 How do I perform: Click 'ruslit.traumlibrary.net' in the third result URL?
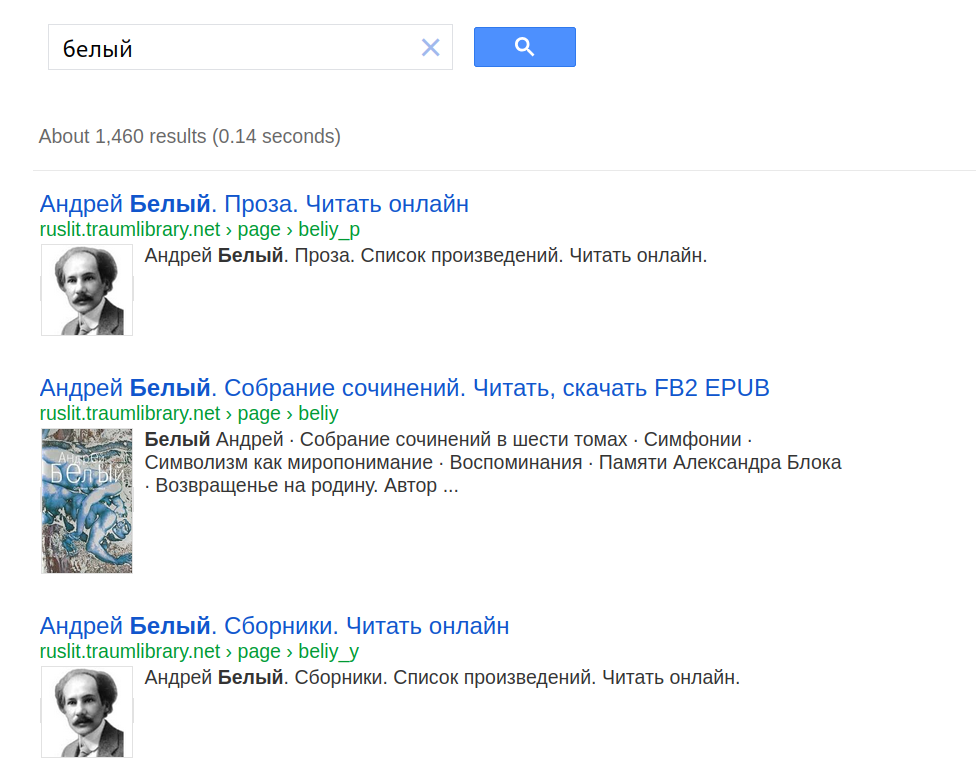coord(129,651)
